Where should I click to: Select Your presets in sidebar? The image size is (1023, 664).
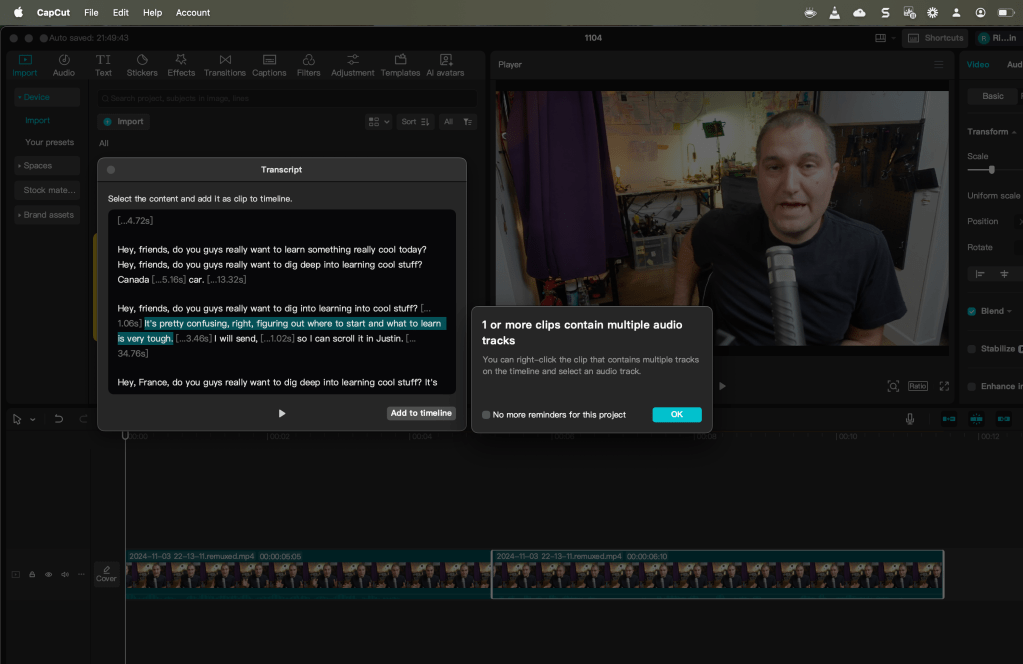point(50,142)
